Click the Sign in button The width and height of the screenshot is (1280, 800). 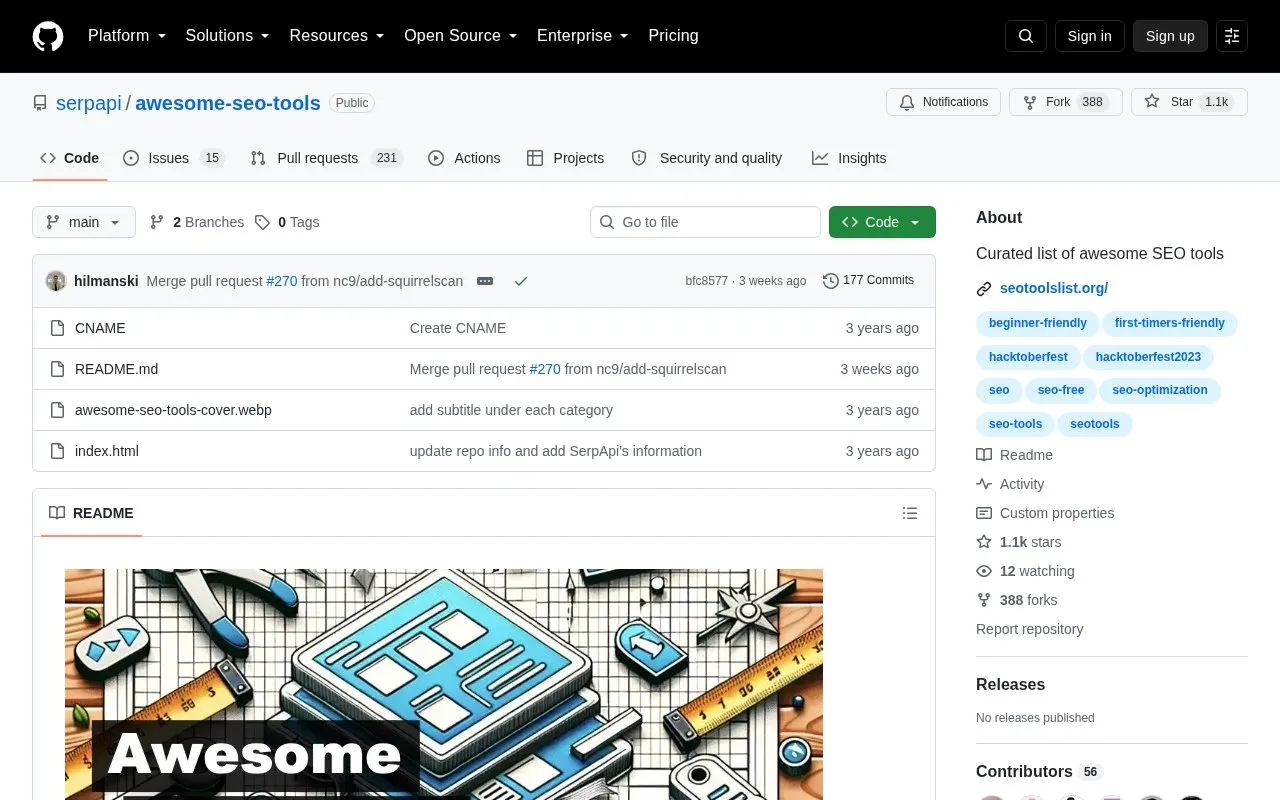pos(1089,36)
